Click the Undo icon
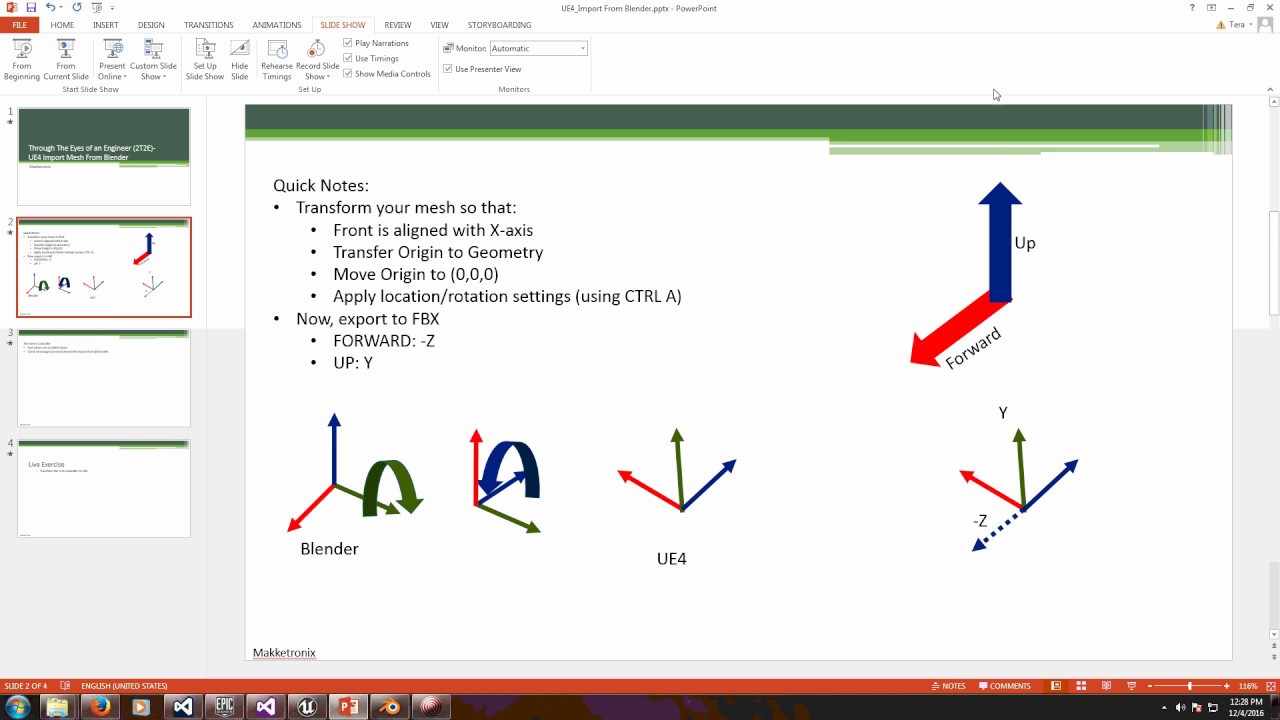 coord(50,7)
